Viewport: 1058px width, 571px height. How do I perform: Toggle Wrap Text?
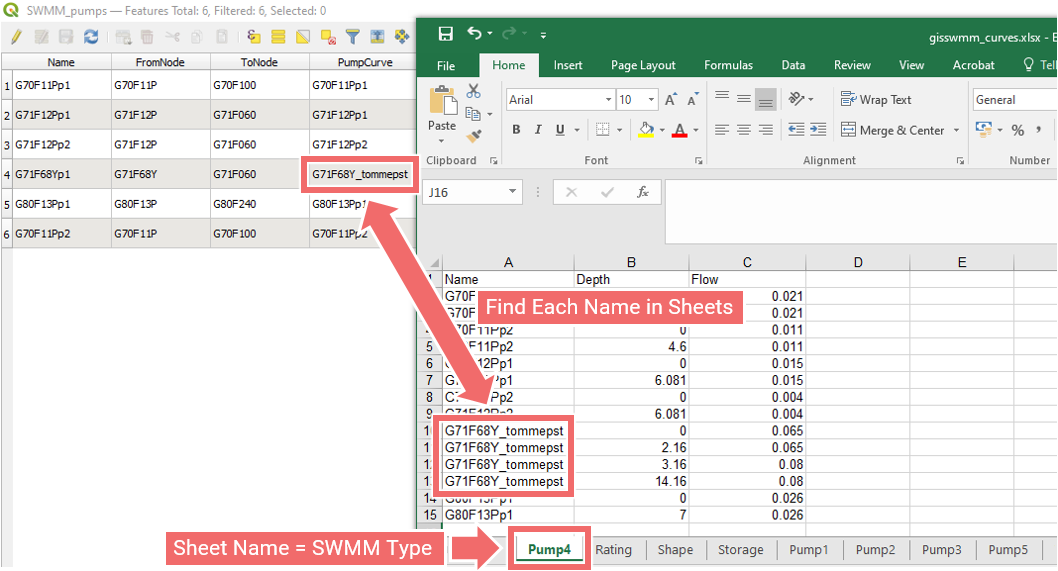coord(876,100)
